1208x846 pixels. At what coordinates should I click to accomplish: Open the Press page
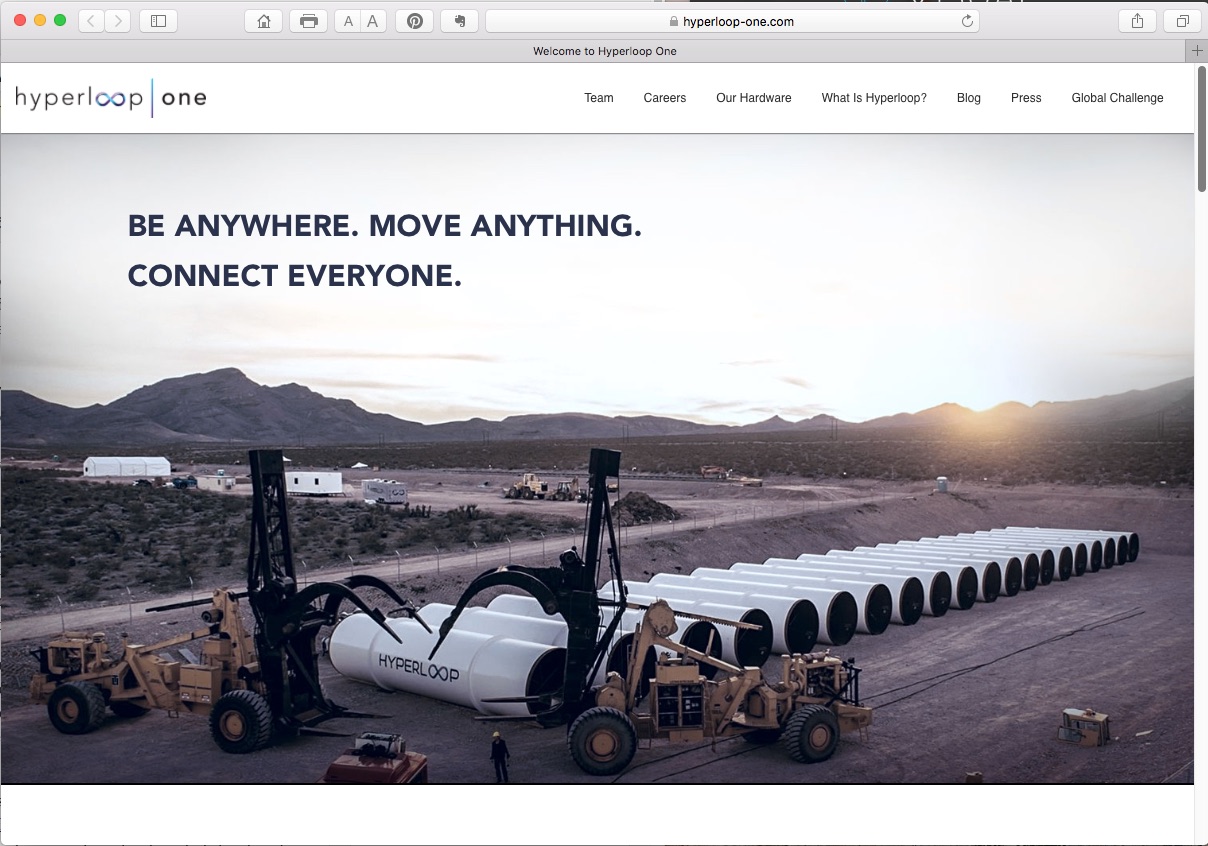click(x=1026, y=98)
